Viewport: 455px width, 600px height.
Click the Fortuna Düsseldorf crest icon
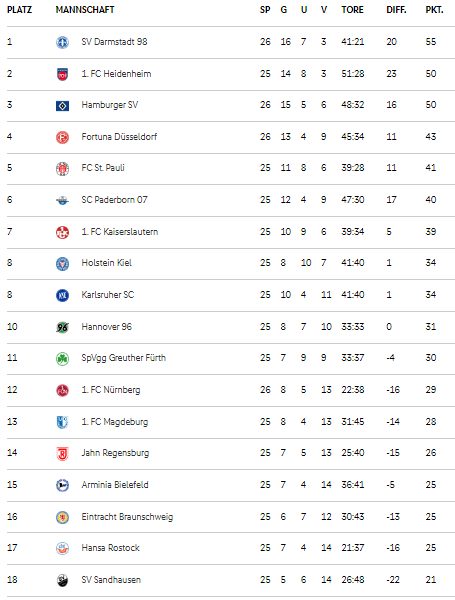click(x=62, y=137)
